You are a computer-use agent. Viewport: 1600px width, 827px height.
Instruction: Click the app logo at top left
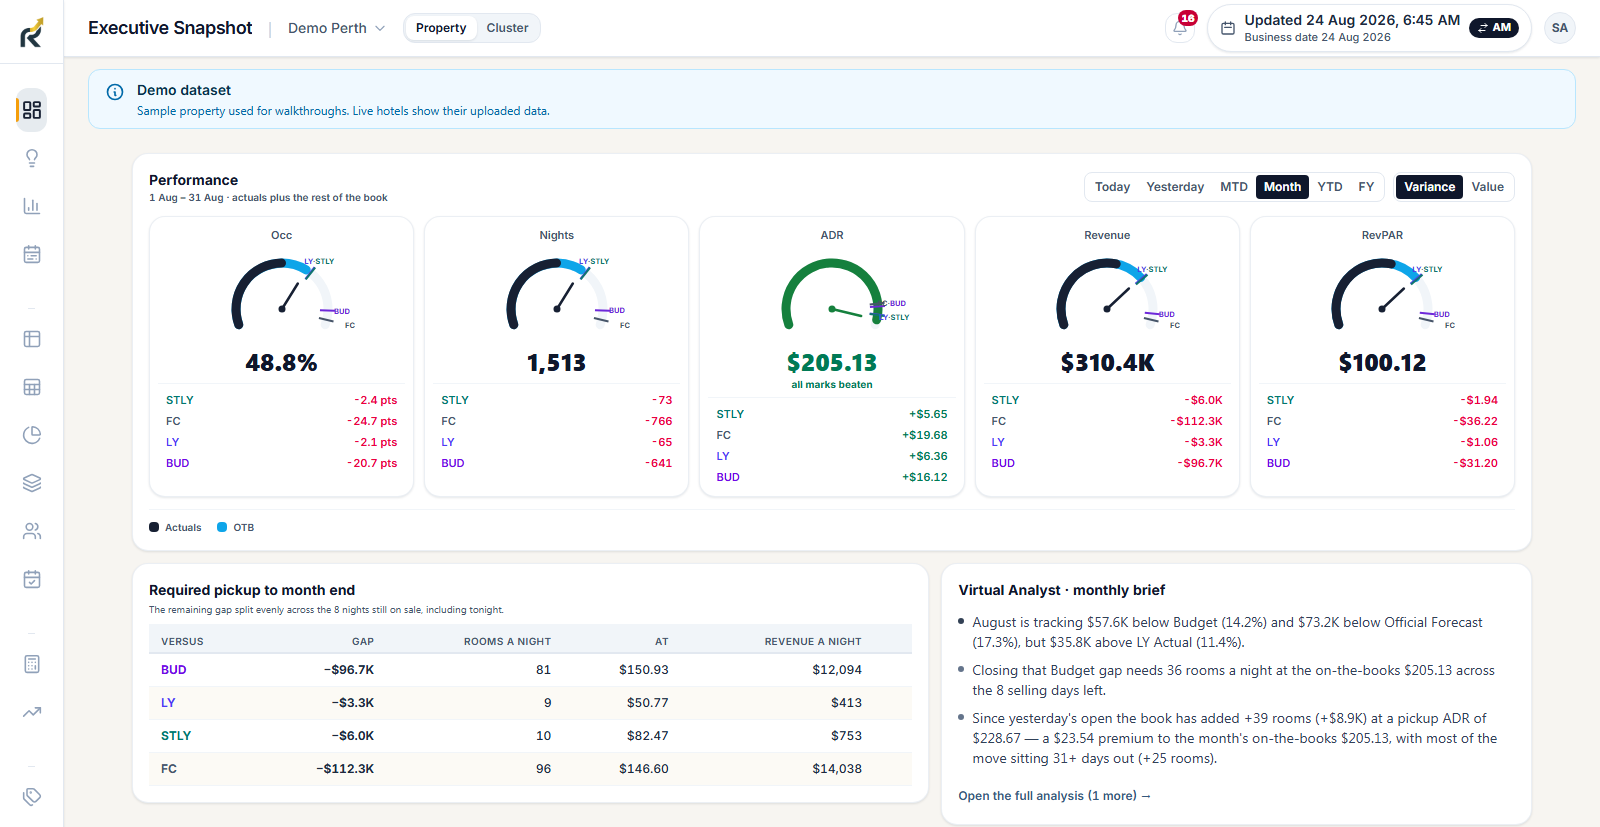tap(32, 32)
